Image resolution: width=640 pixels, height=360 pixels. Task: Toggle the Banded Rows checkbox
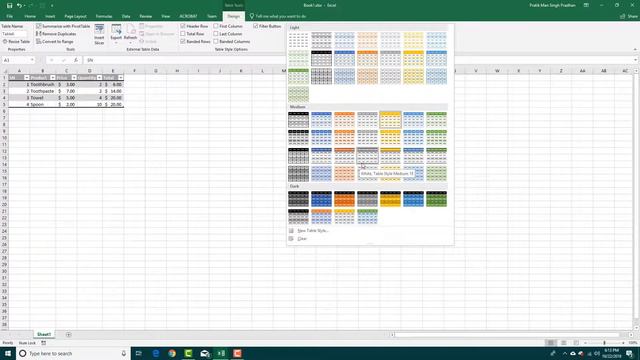click(183, 42)
